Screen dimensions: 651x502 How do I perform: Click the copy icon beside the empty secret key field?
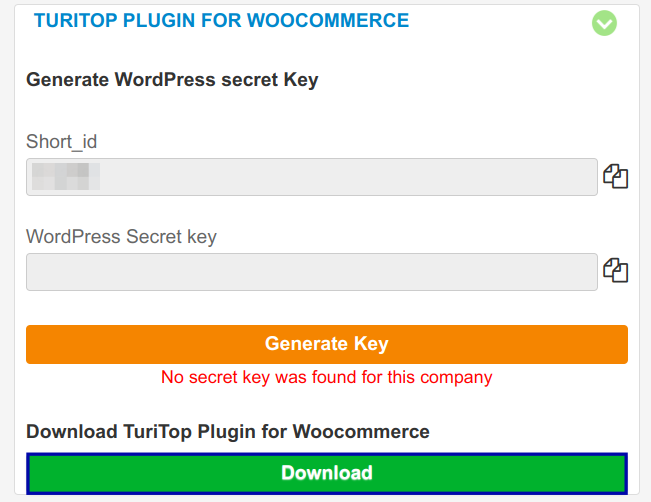(615, 270)
